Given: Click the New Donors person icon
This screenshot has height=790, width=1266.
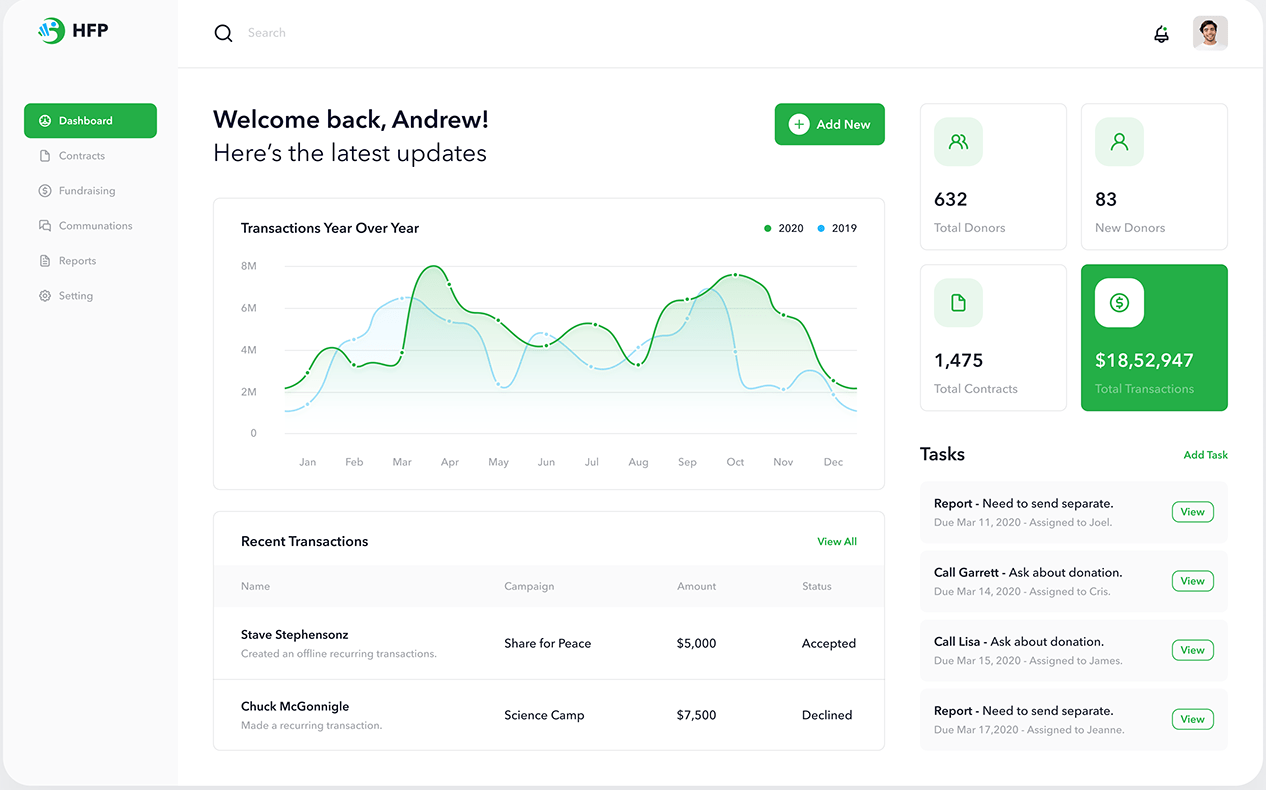Looking at the screenshot, I should point(1119,142).
